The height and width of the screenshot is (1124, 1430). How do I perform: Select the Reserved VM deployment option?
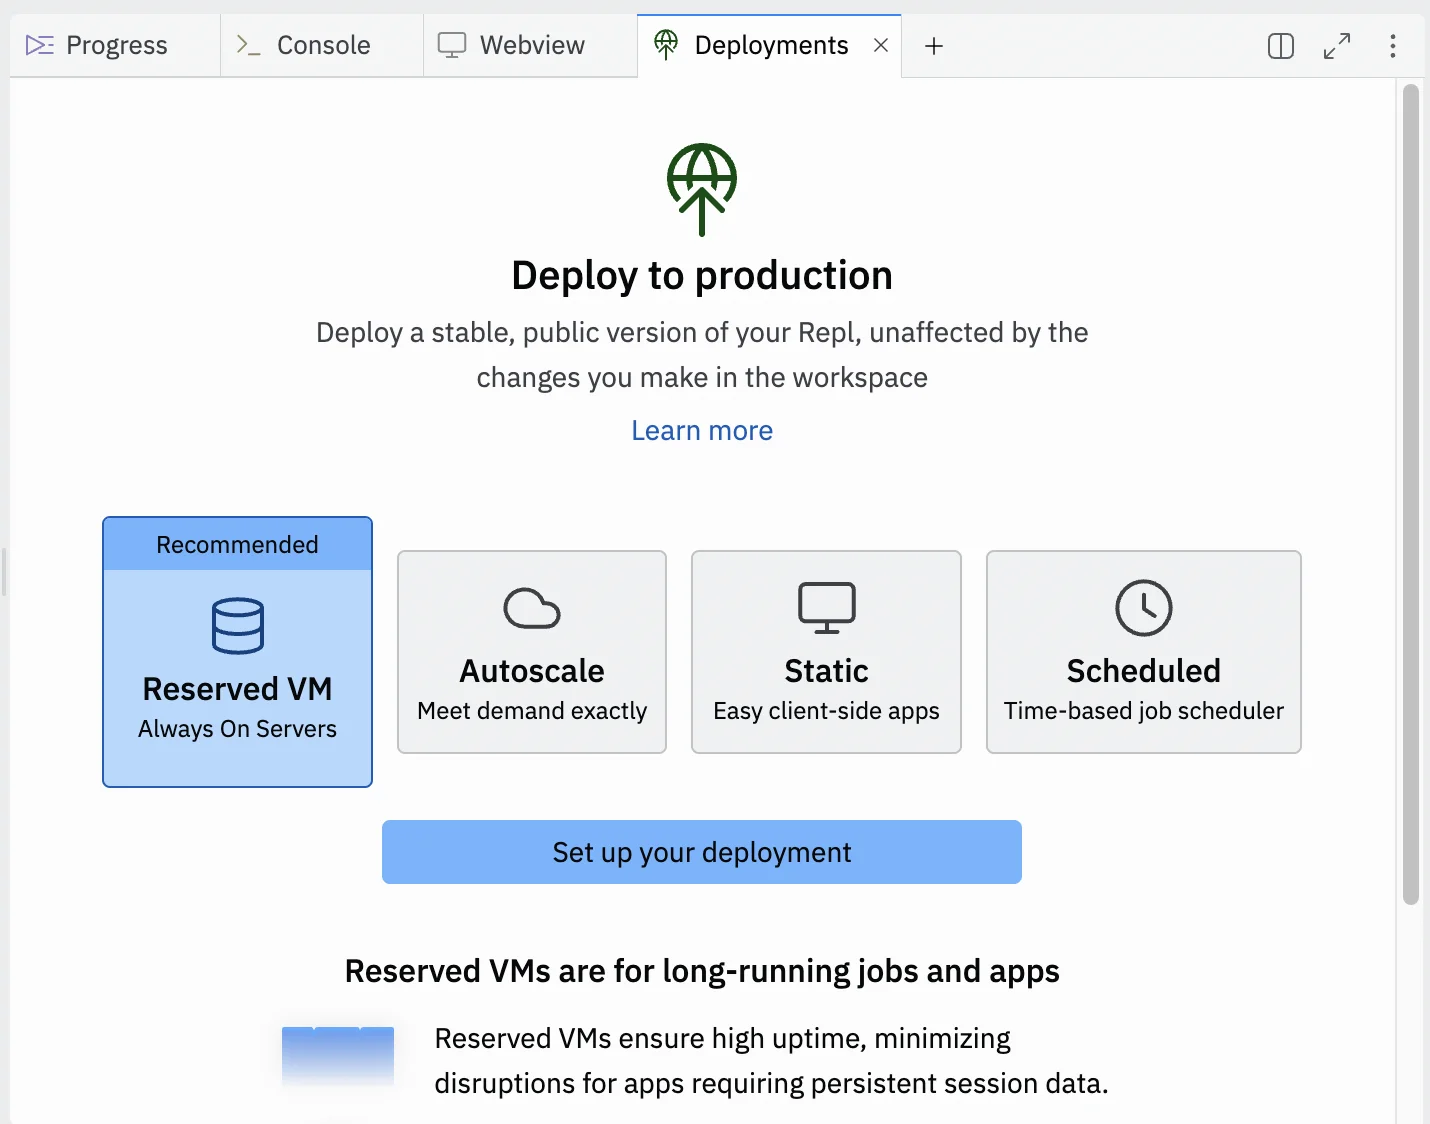pos(238,652)
